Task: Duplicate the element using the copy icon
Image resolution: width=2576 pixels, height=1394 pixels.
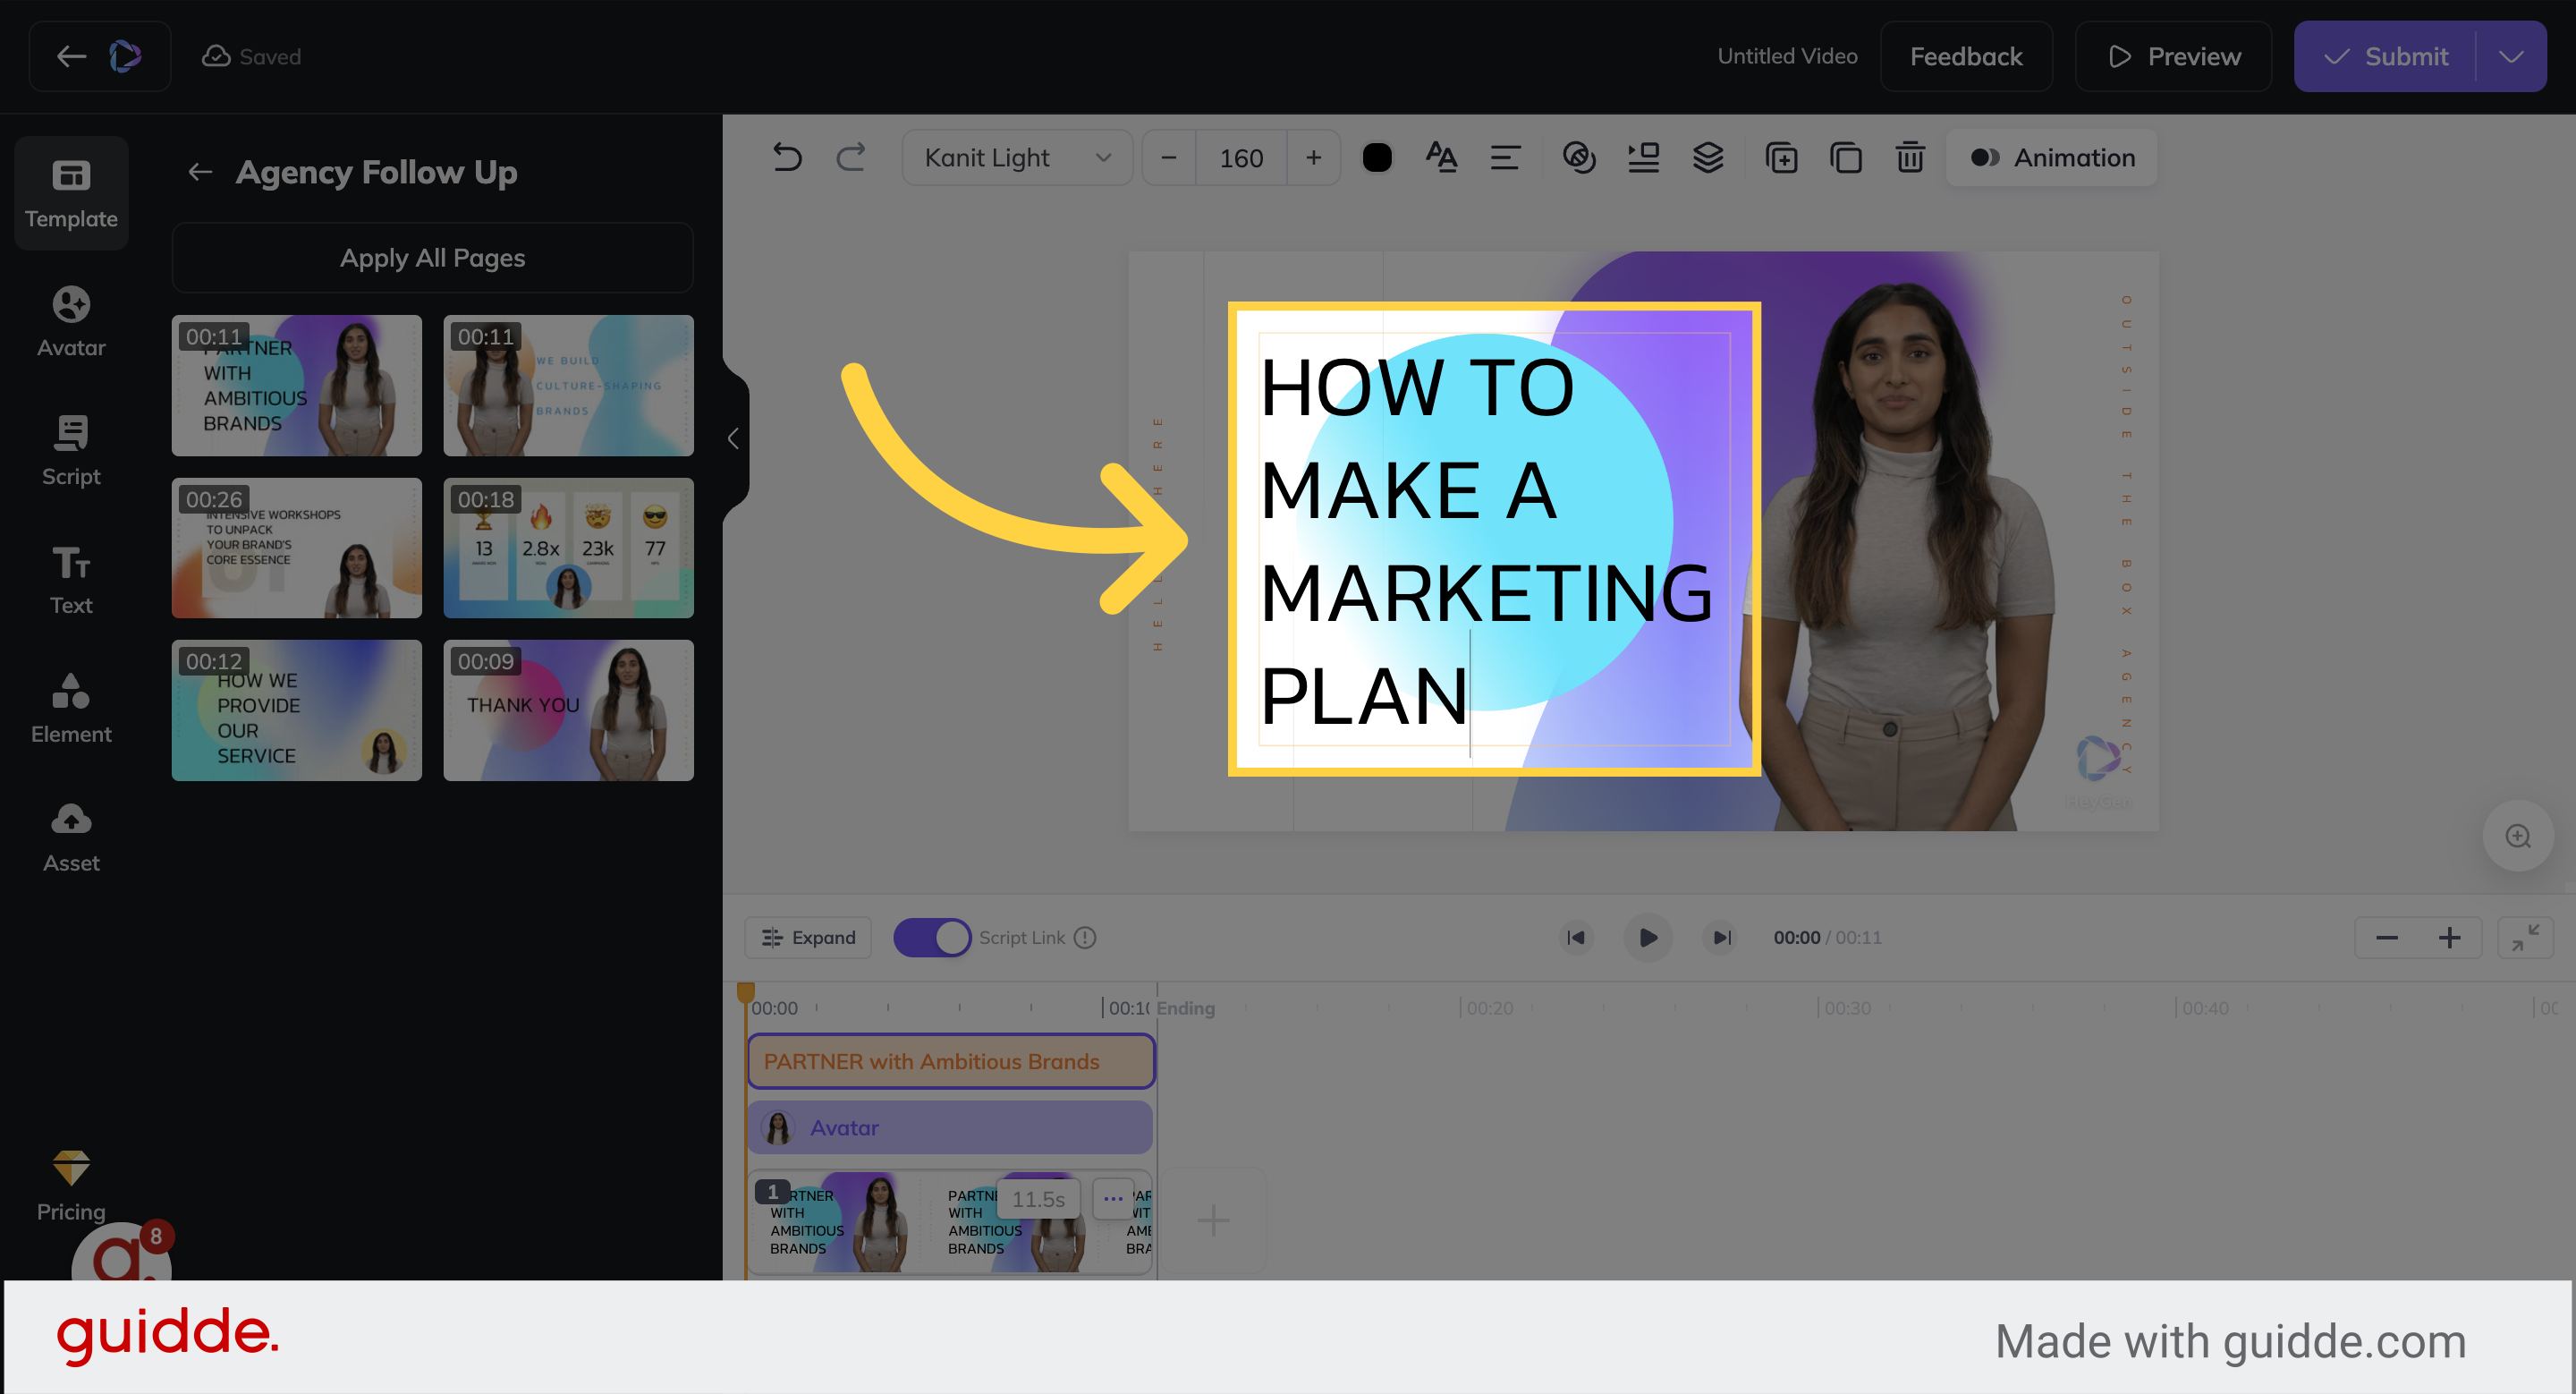Action: coord(1845,157)
